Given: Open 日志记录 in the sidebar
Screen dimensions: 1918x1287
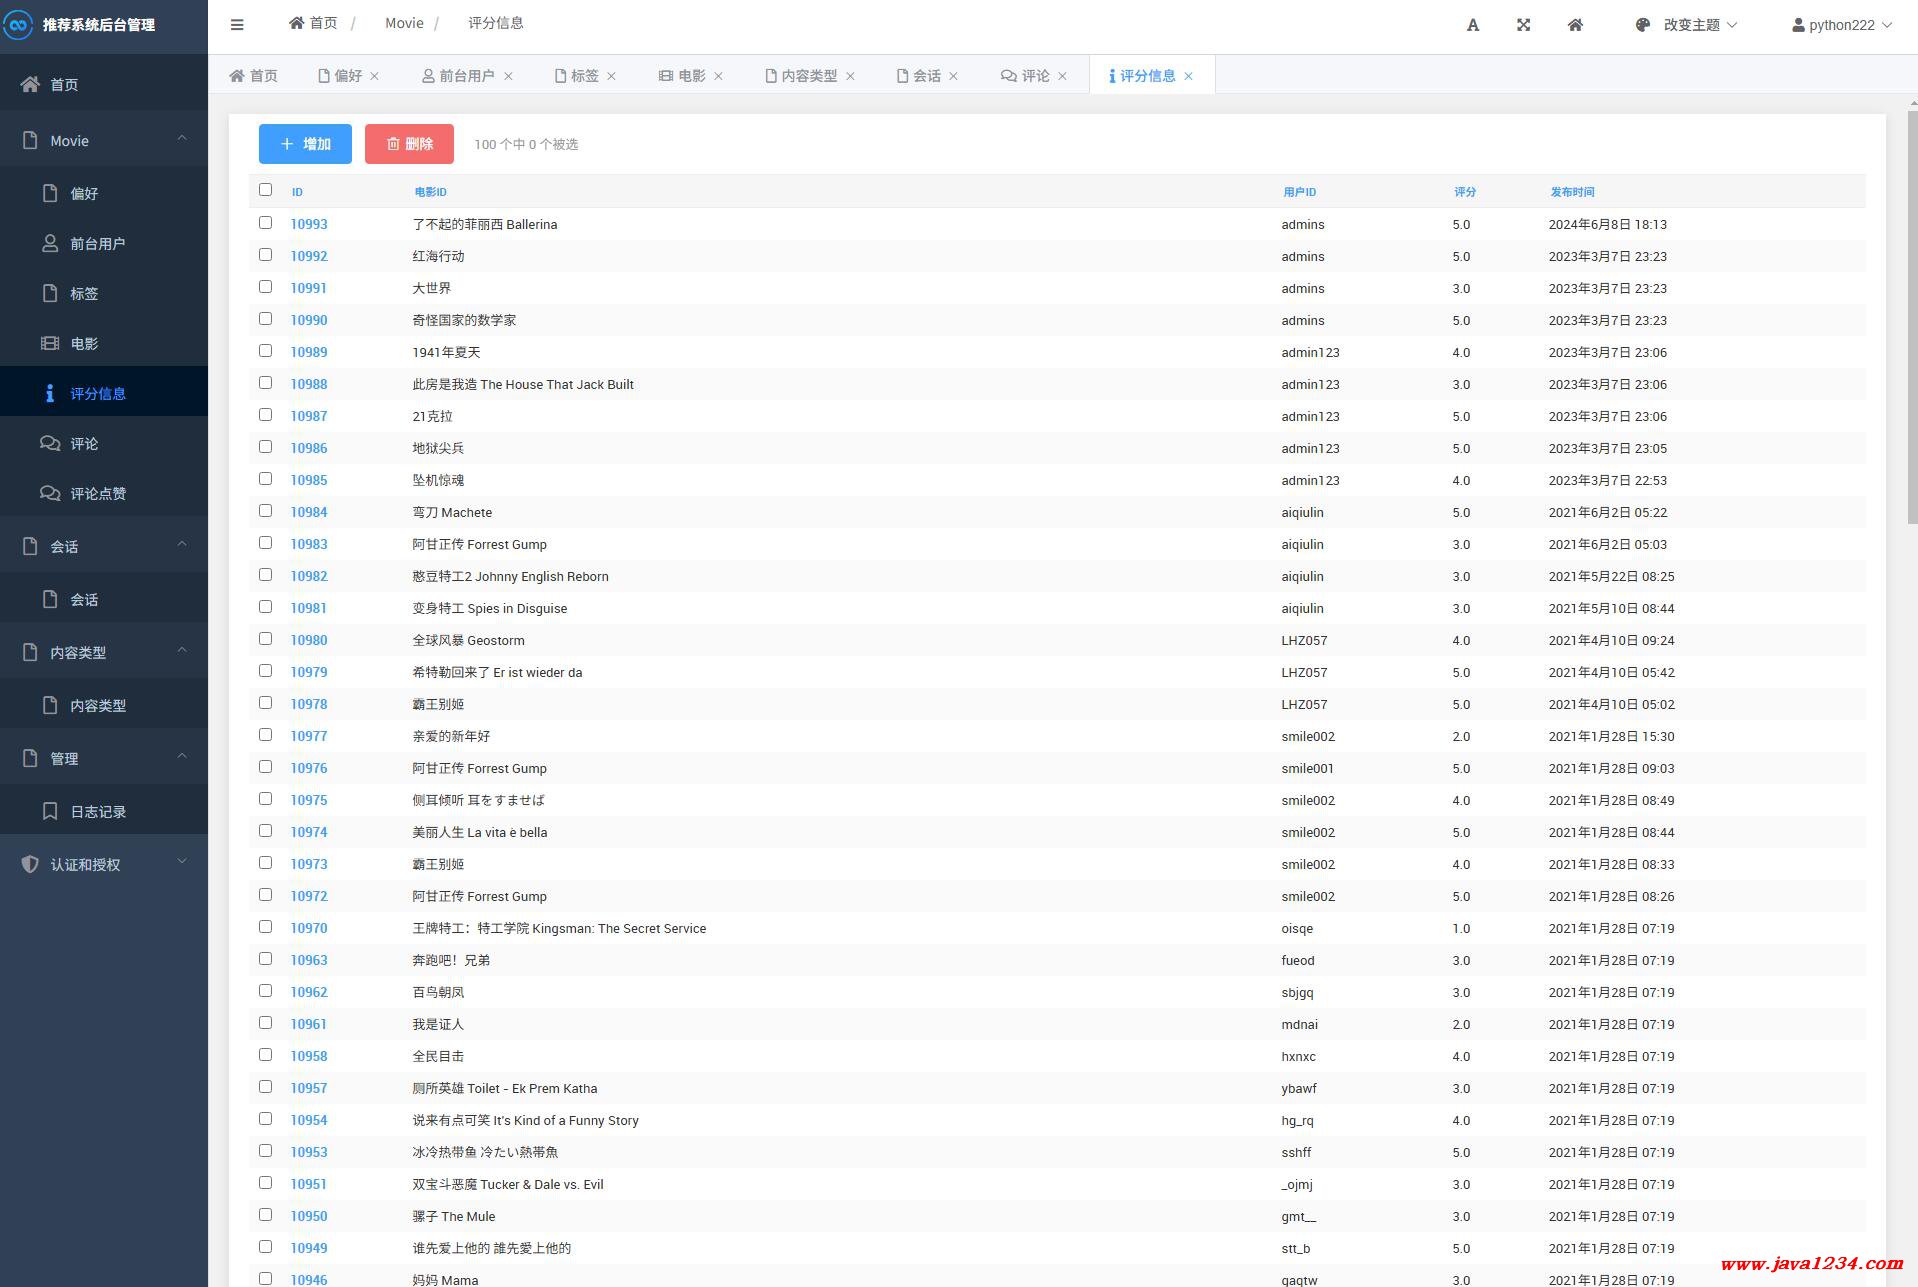Looking at the screenshot, I should (x=97, y=812).
